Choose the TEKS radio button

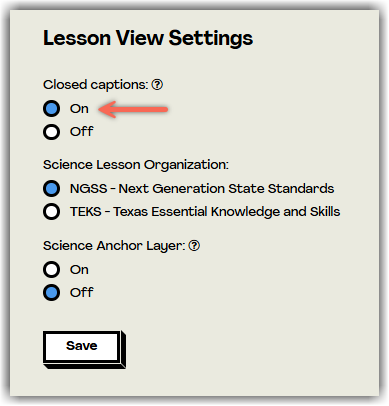click(52, 212)
